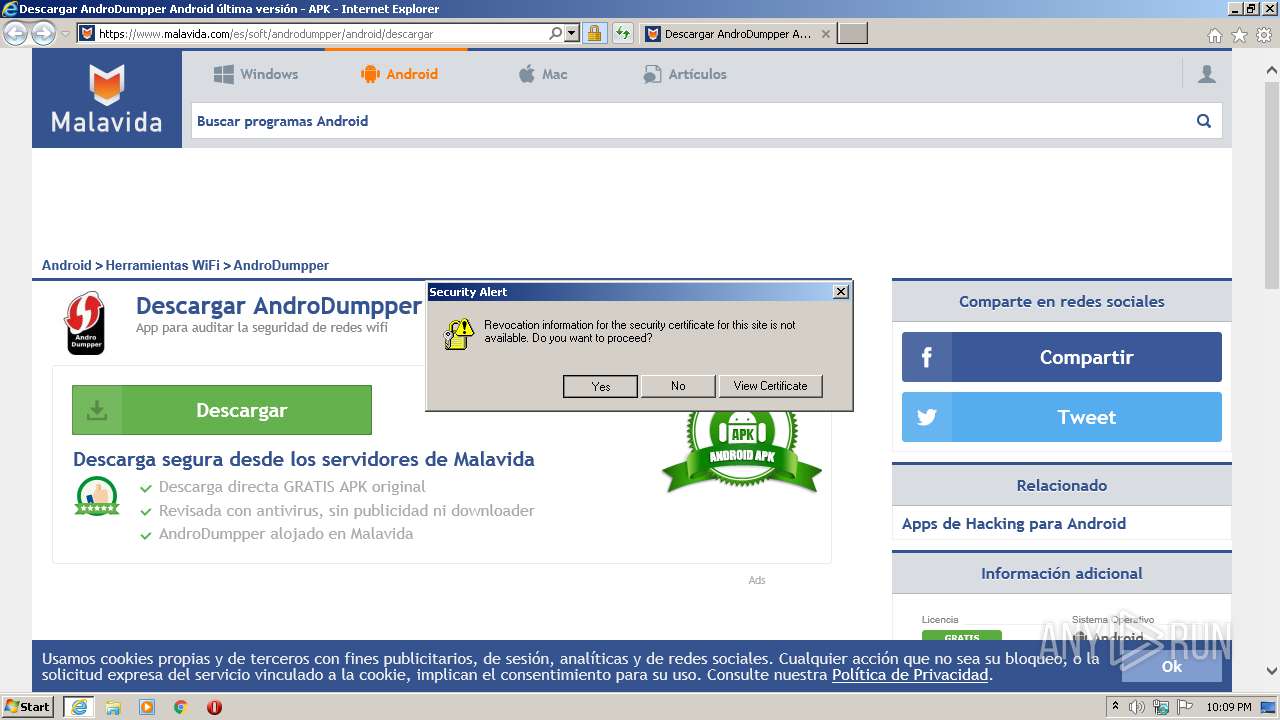Screen dimensions: 1280x720
Task: Click the green Descargar button
Action: pyautogui.click(x=222, y=410)
